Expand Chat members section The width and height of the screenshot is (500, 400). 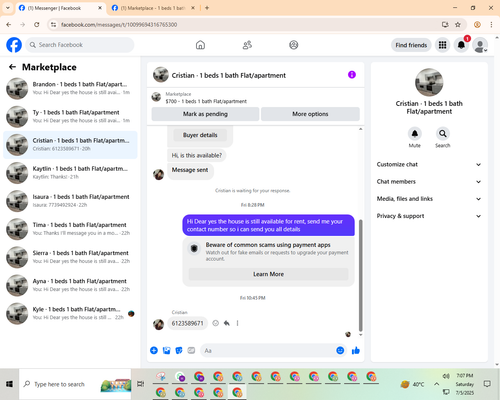coord(429,182)
